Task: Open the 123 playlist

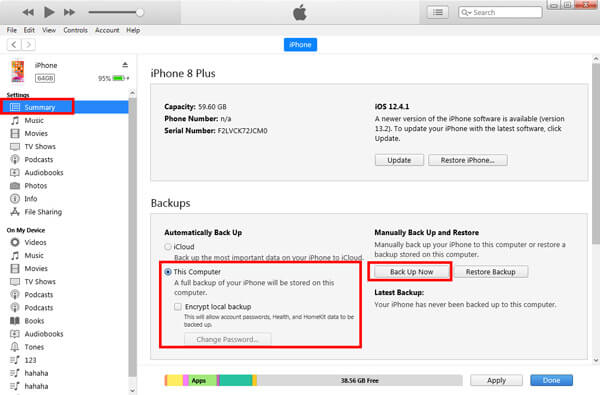Action: pos(30,360)
